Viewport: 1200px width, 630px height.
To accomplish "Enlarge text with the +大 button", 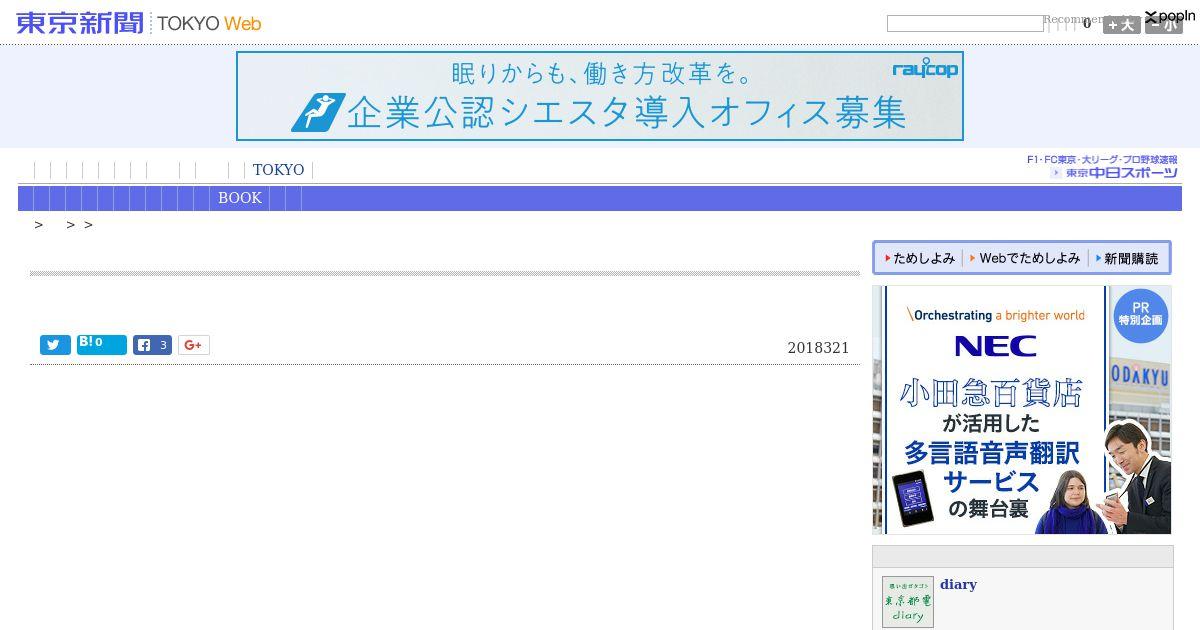I will 1121,25.
